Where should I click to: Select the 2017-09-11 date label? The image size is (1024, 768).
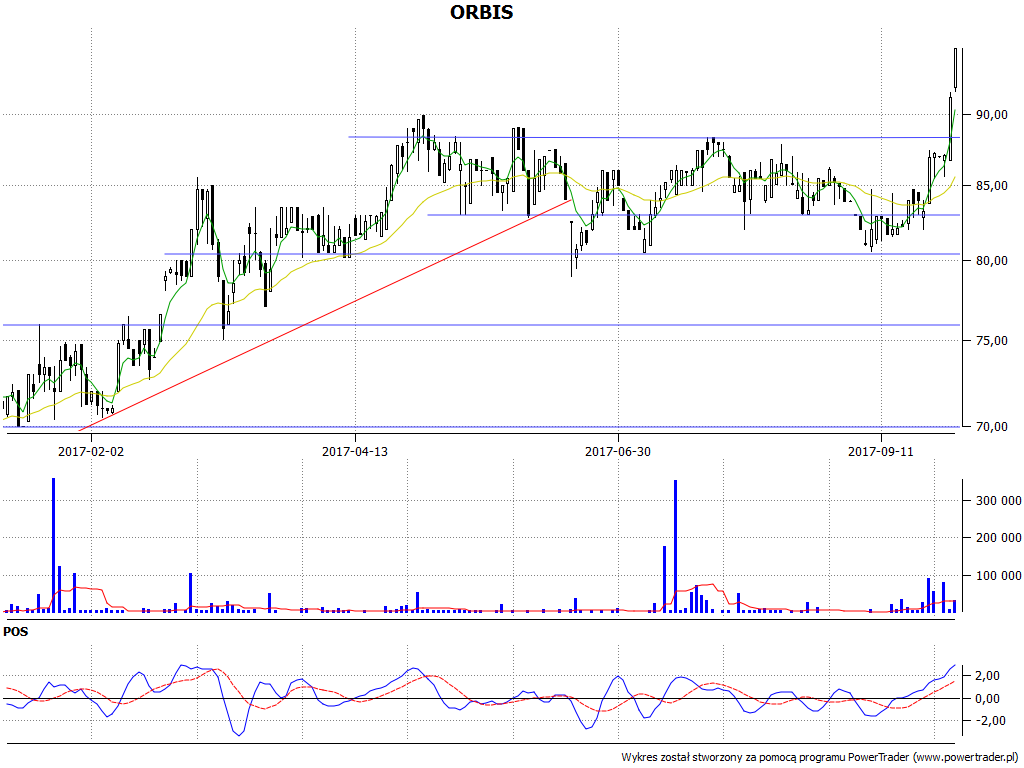click(x=880, y=451)
